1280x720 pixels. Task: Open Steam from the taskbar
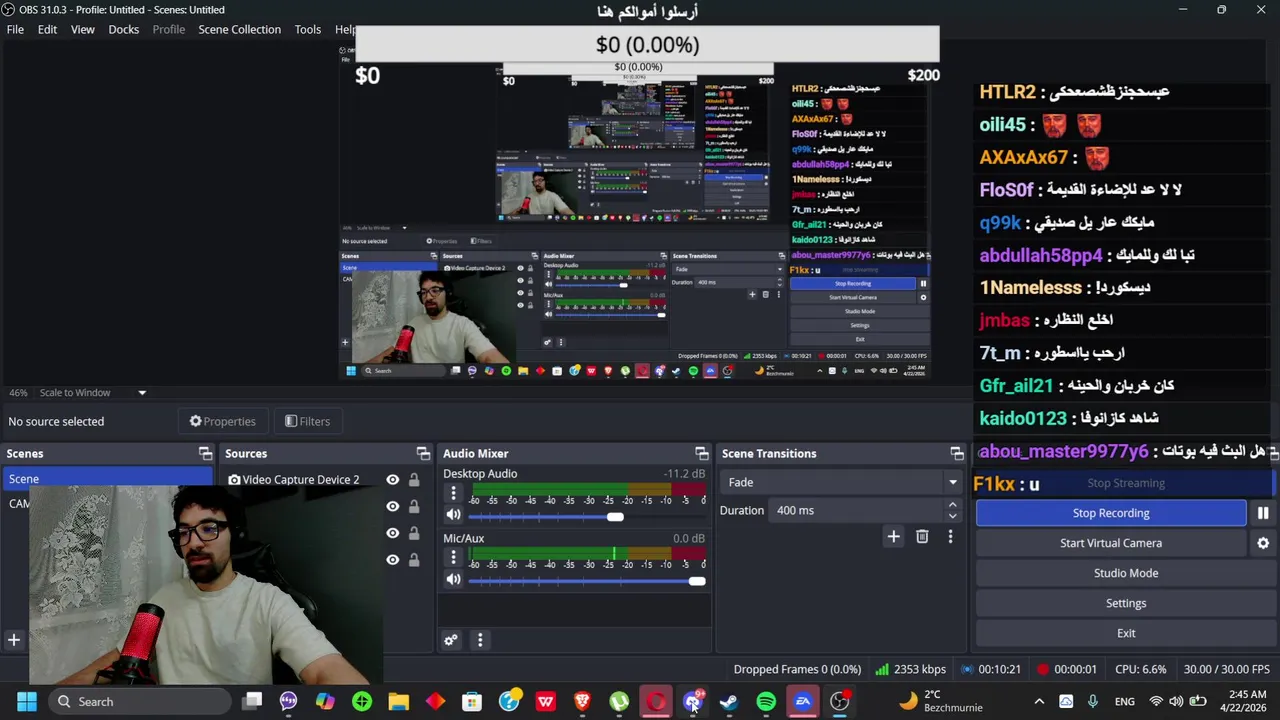click(729, 701)
